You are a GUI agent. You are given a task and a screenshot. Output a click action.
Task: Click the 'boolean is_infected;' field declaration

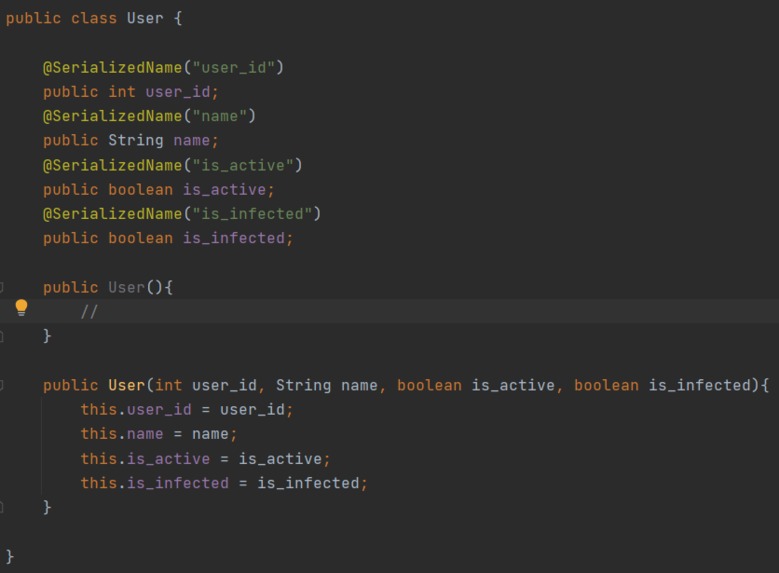coord(201,238)
